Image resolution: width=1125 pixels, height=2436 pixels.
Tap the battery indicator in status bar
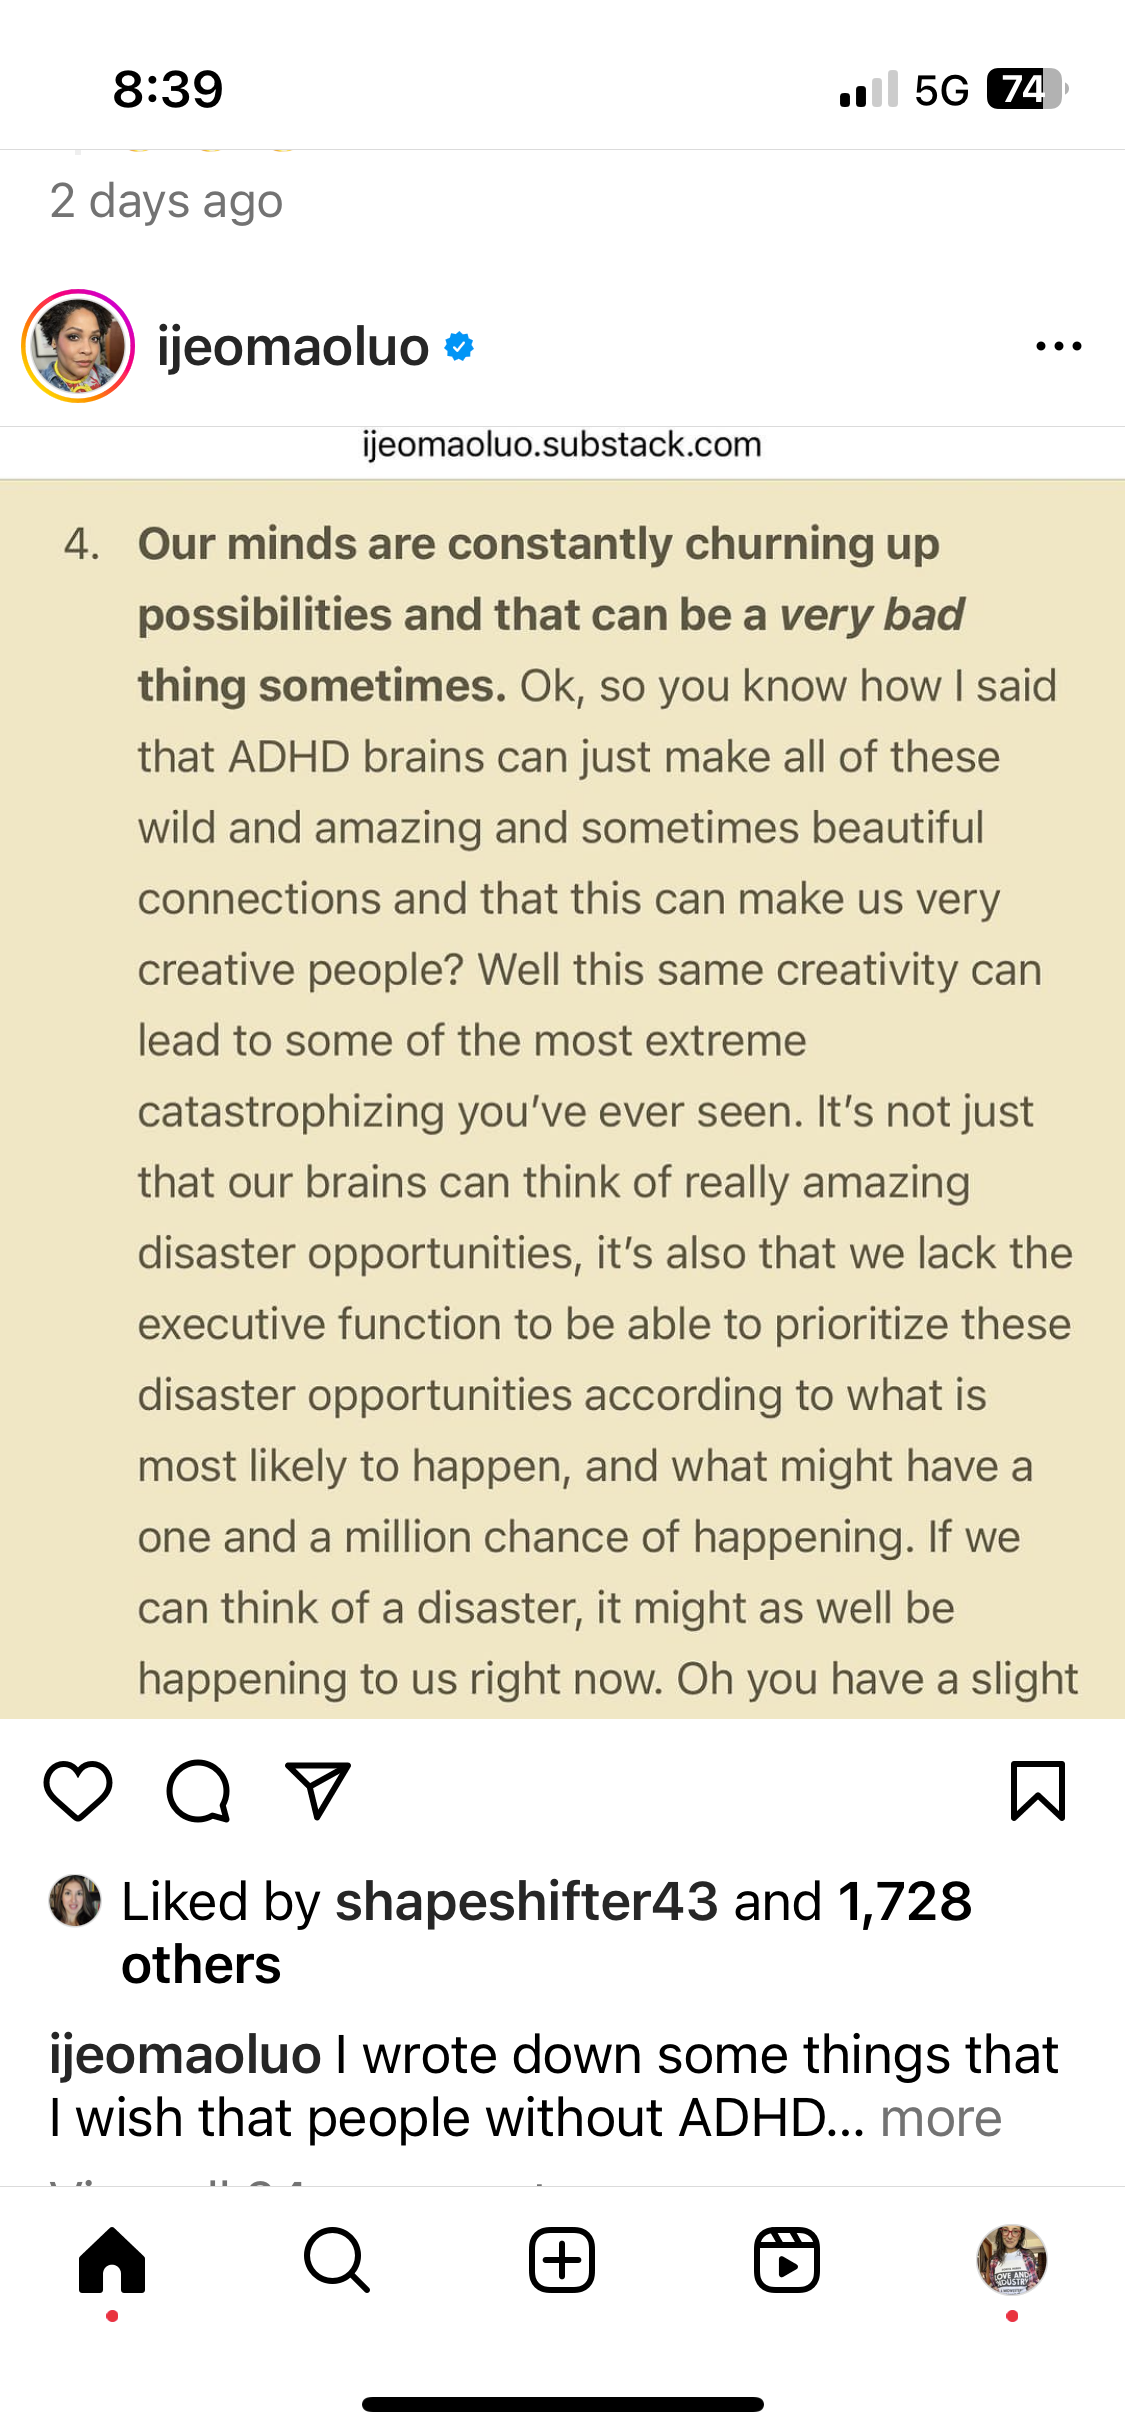(x=1026, y=89)
